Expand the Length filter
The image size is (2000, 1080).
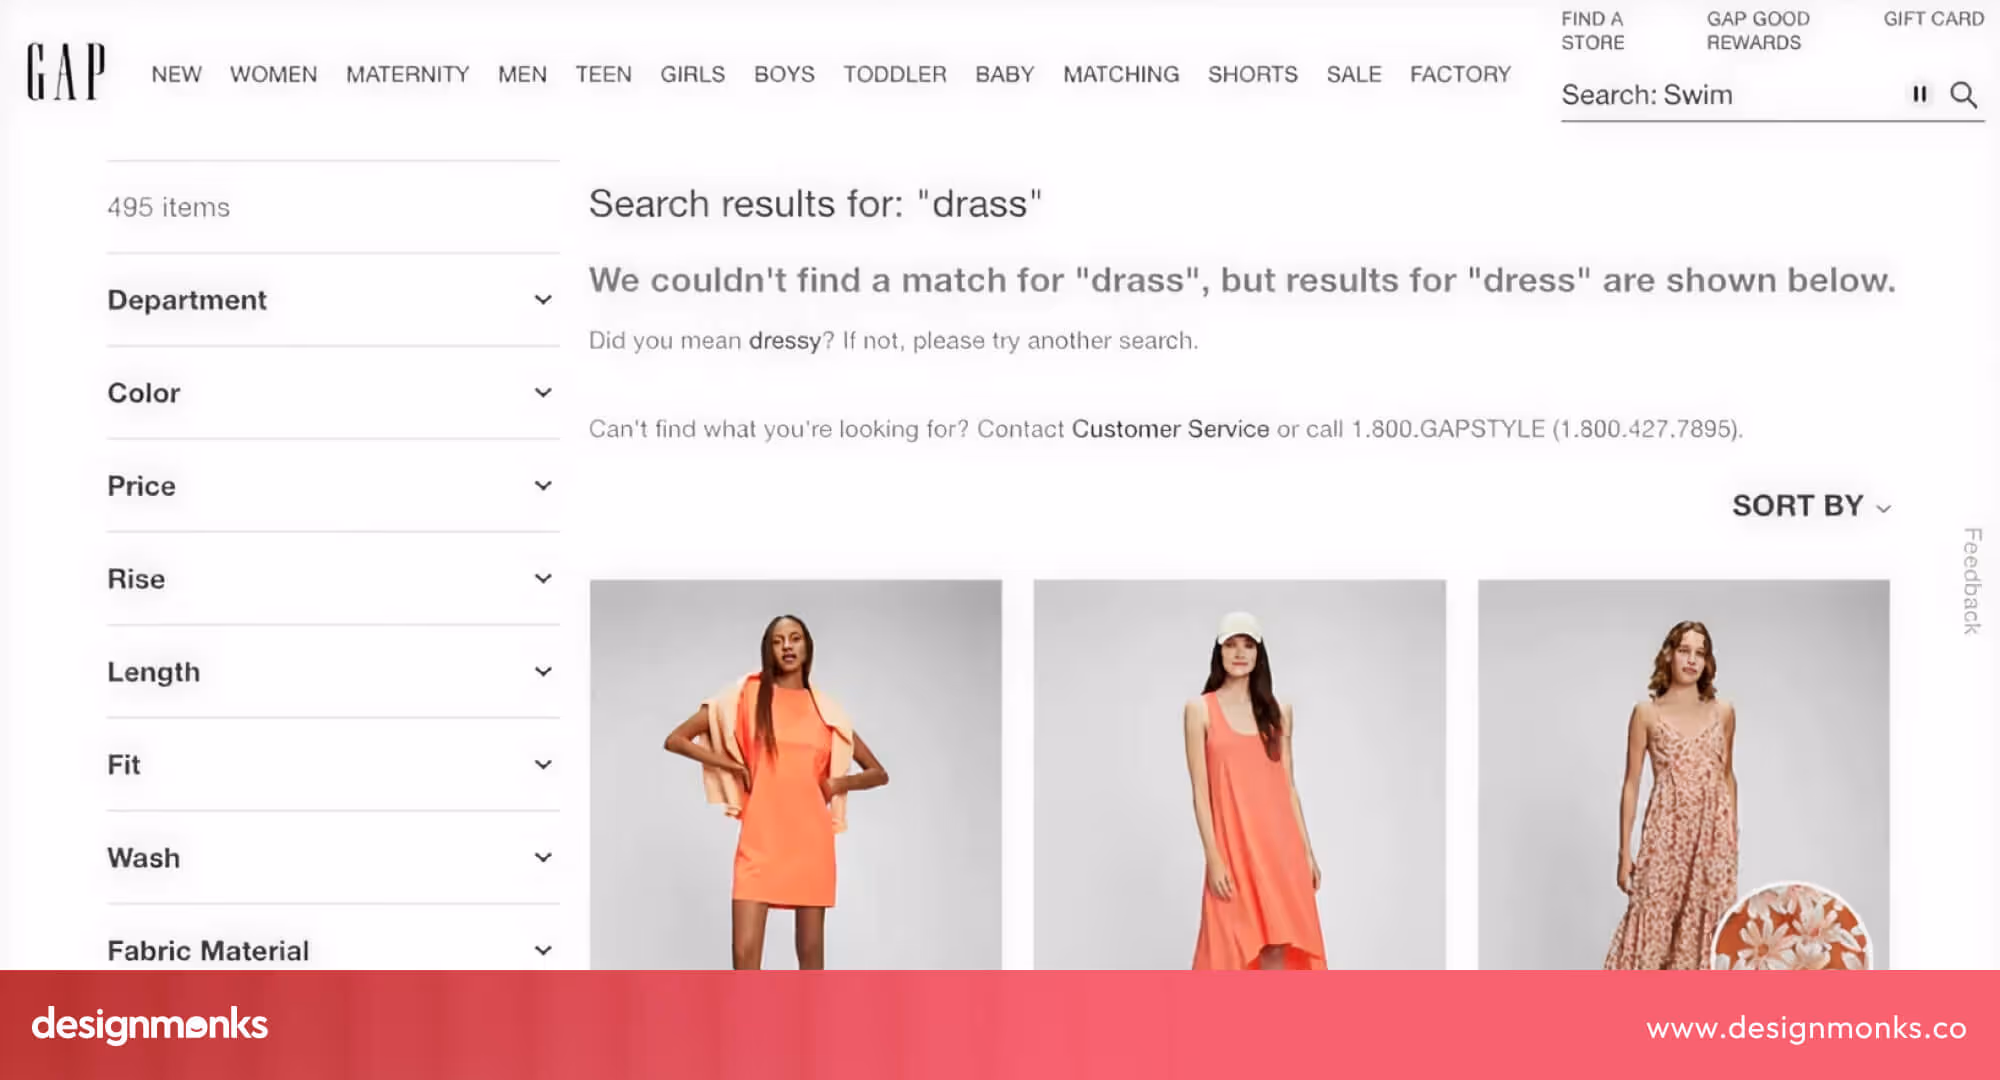[333, 672]
